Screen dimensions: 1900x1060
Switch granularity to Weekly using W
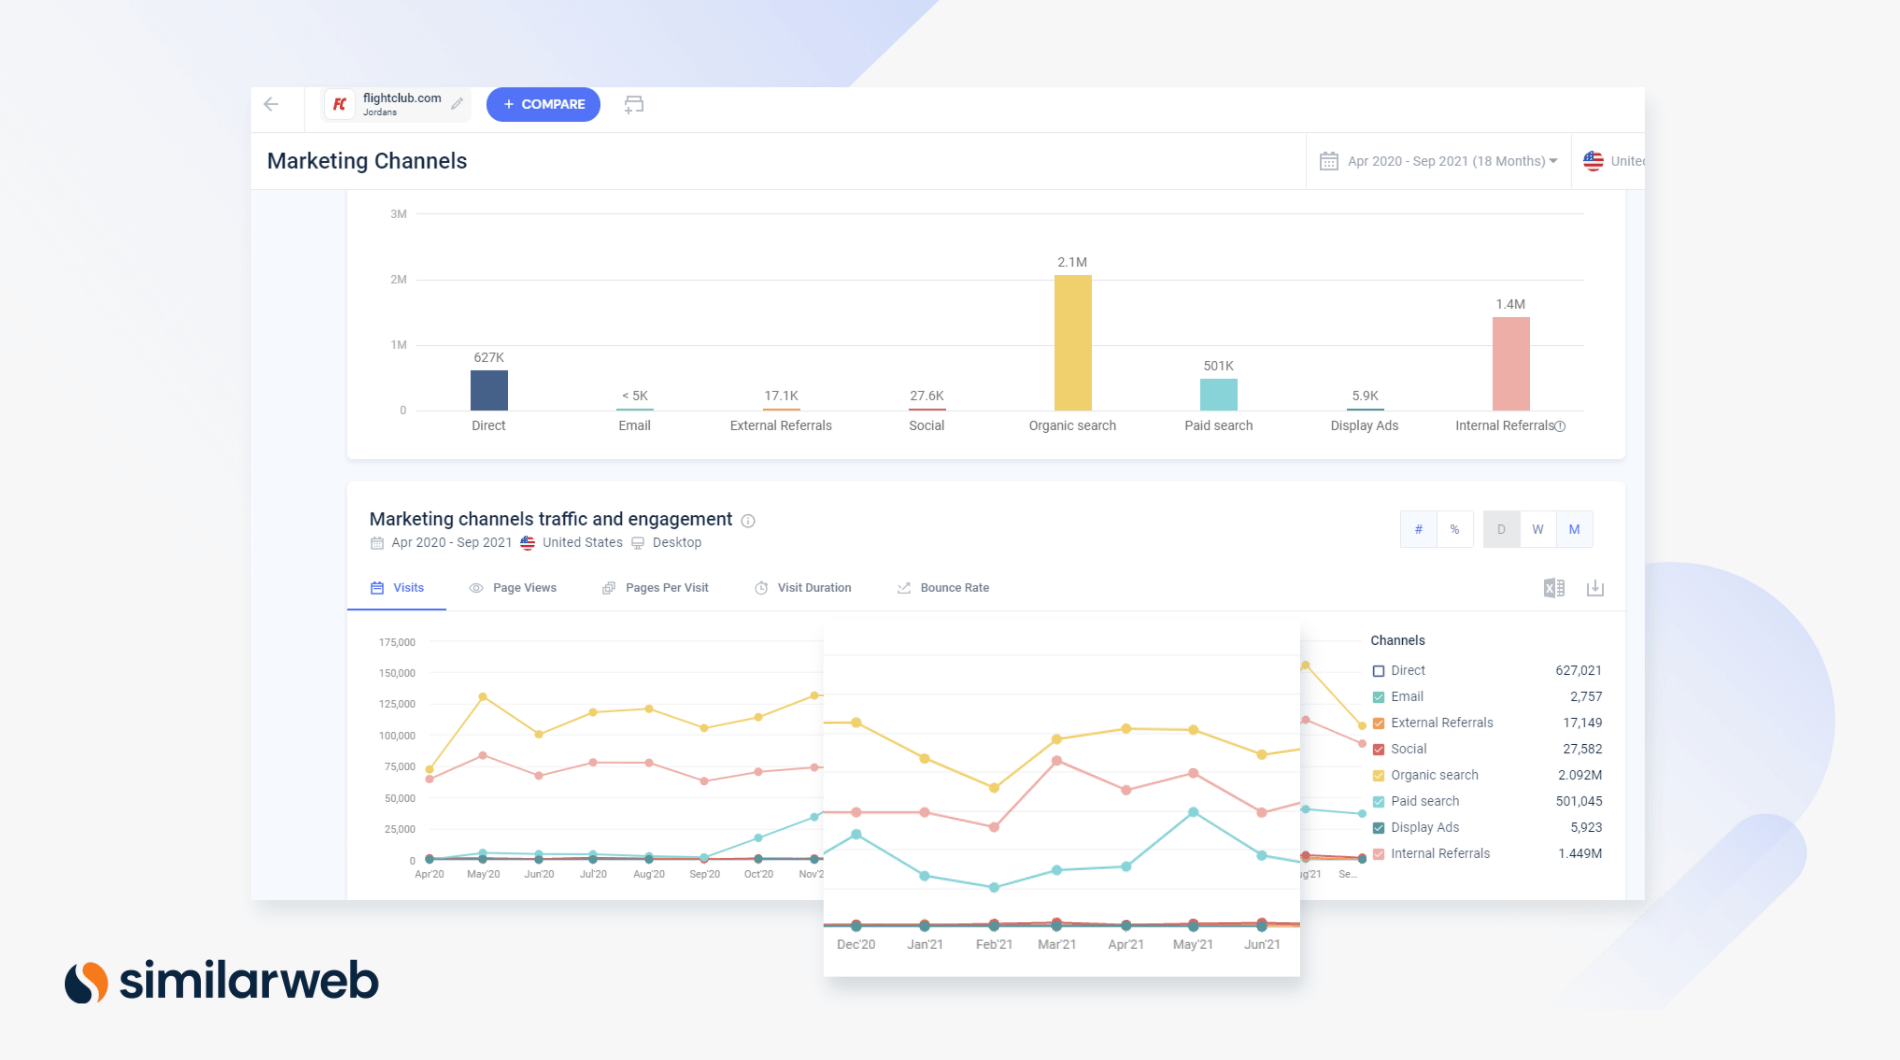coord(1538,529)
